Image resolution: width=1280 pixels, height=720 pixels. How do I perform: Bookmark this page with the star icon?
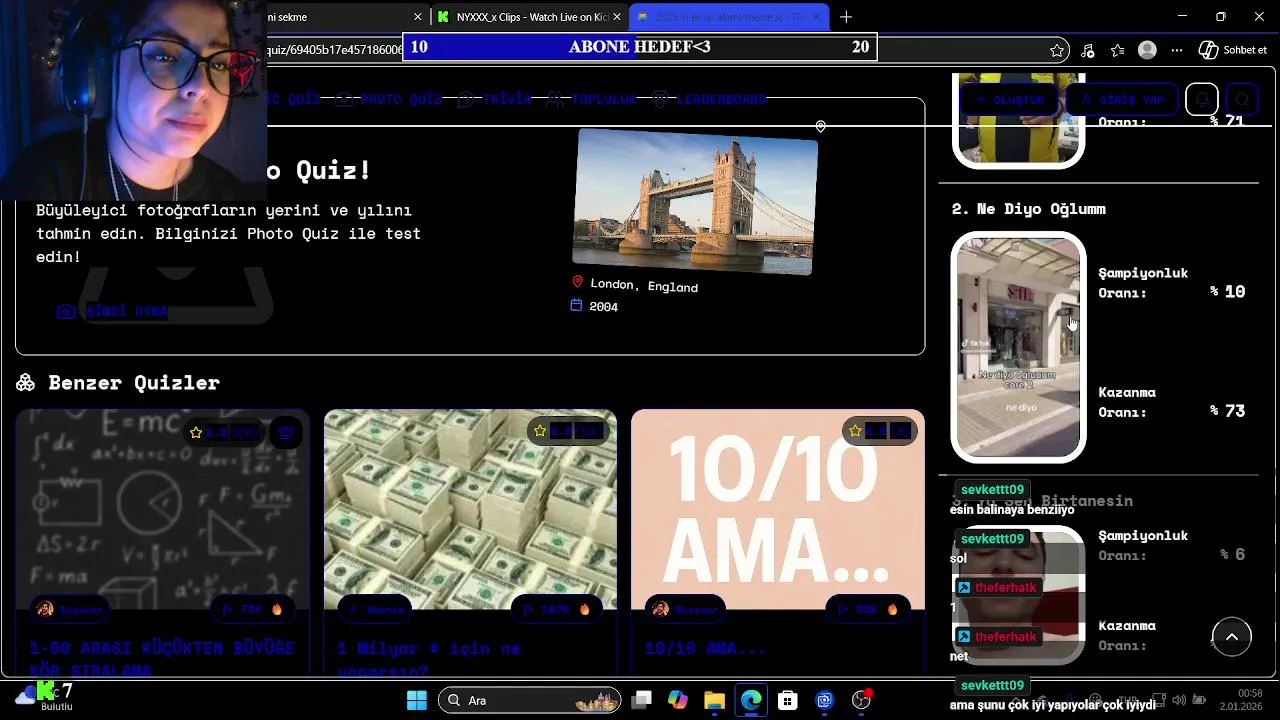[1057, 50]
